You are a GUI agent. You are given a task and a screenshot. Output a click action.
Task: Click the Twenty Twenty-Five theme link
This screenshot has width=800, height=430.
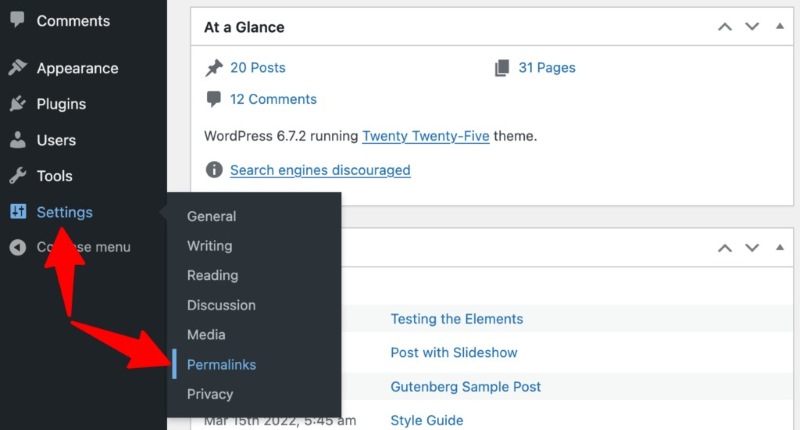(425, 135)
